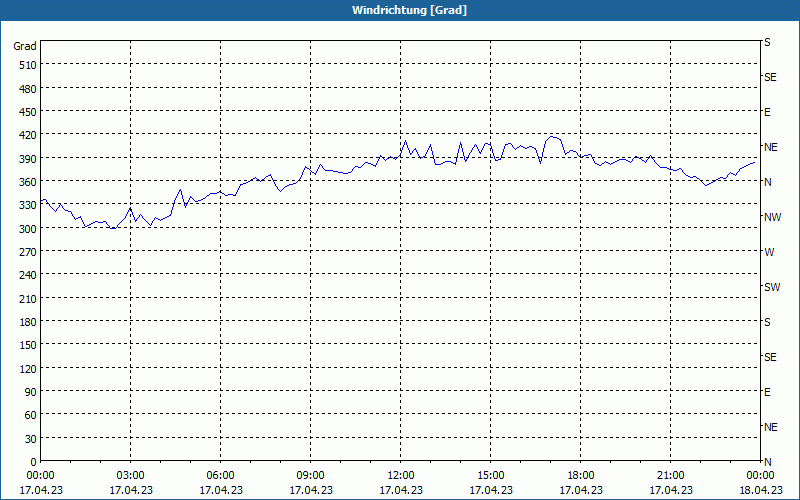The height and width of the screenshot is (500, 800).
Task: Click the 00:00 label above 17.04.23
Action: [40, 476]
